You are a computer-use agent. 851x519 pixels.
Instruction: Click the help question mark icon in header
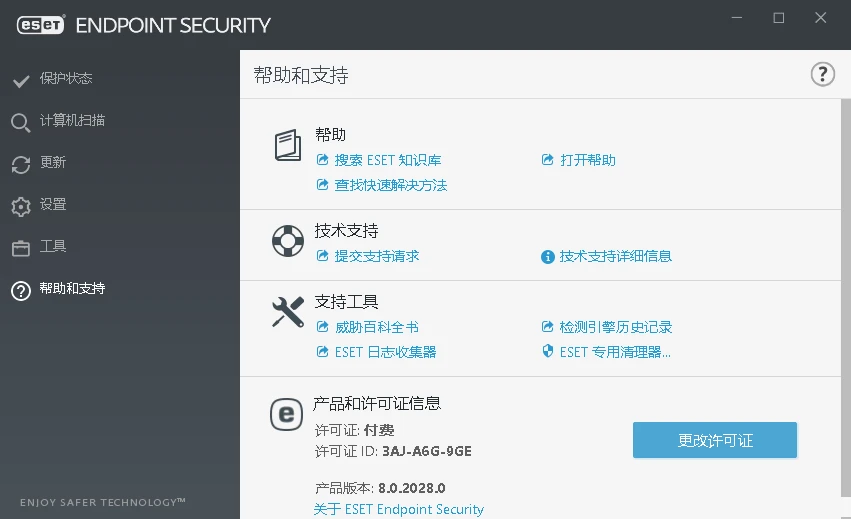click(822, 74)
